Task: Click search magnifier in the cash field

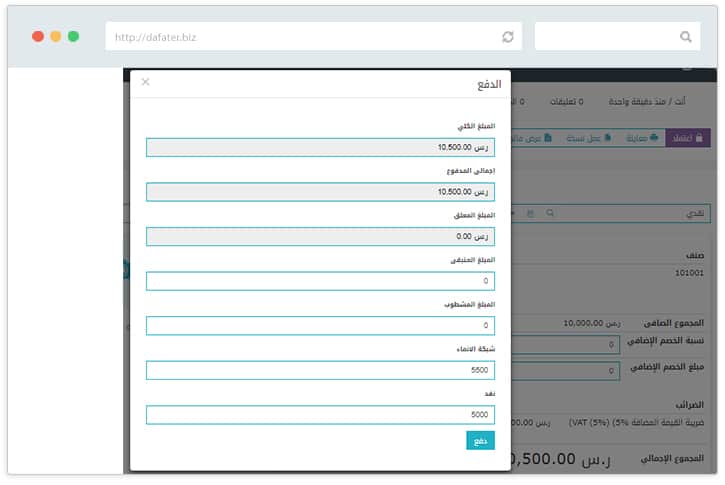Action: (x=550, y=213)
